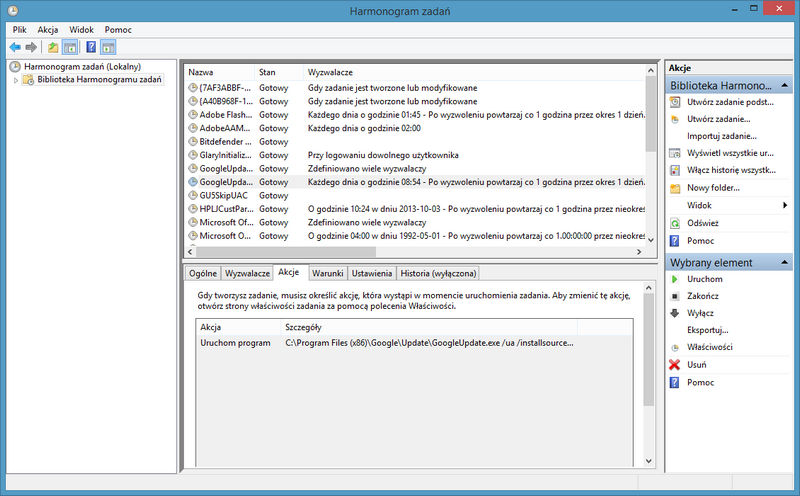
Task: Click the green Uruchom play icon
Action: pos(675,279)
